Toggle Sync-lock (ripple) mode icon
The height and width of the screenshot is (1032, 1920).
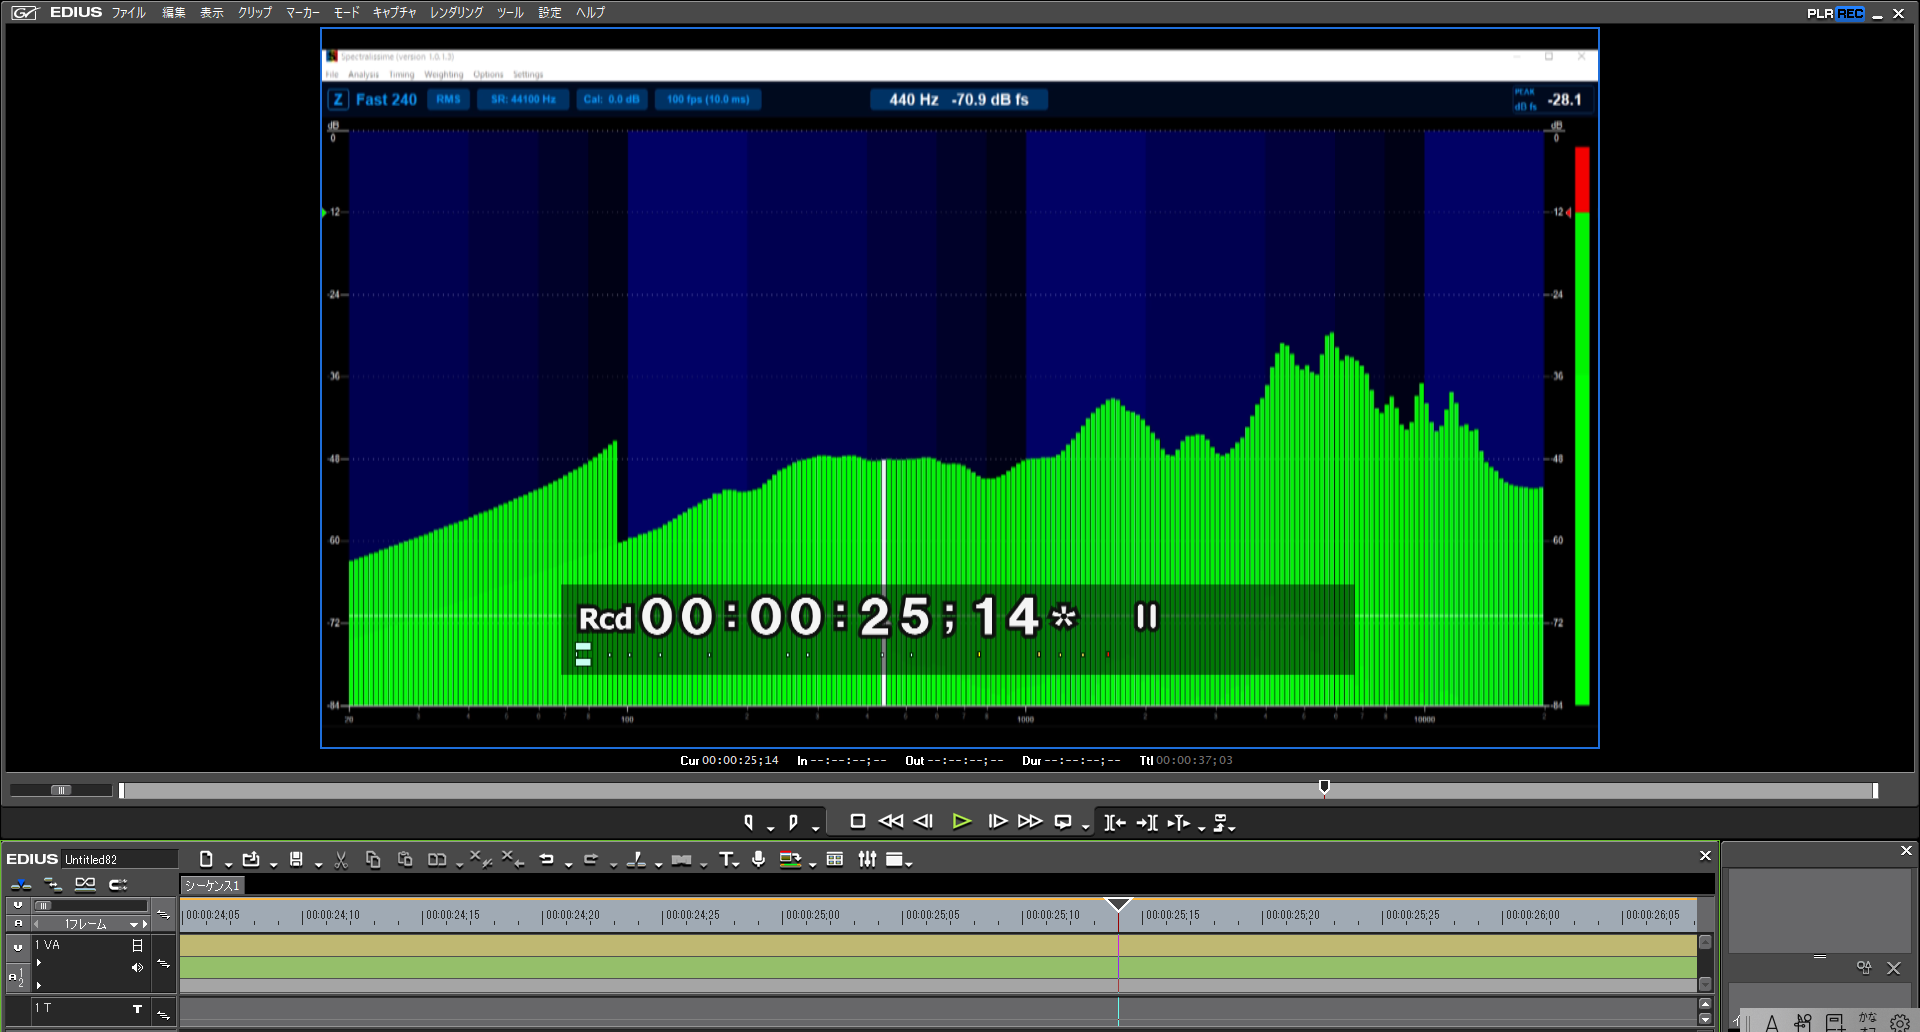click(x=53, y=884)
